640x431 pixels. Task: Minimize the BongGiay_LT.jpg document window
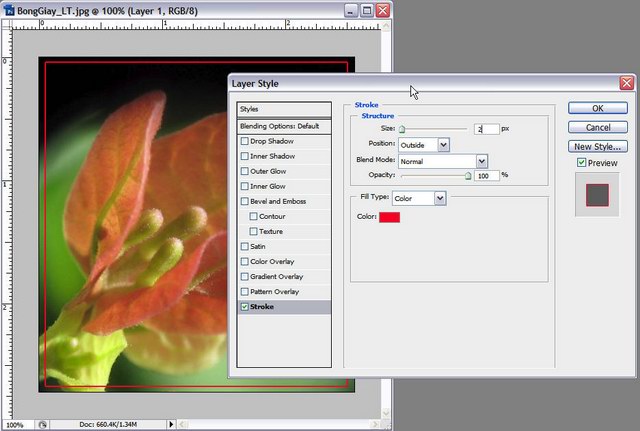(x=351, y=11)
